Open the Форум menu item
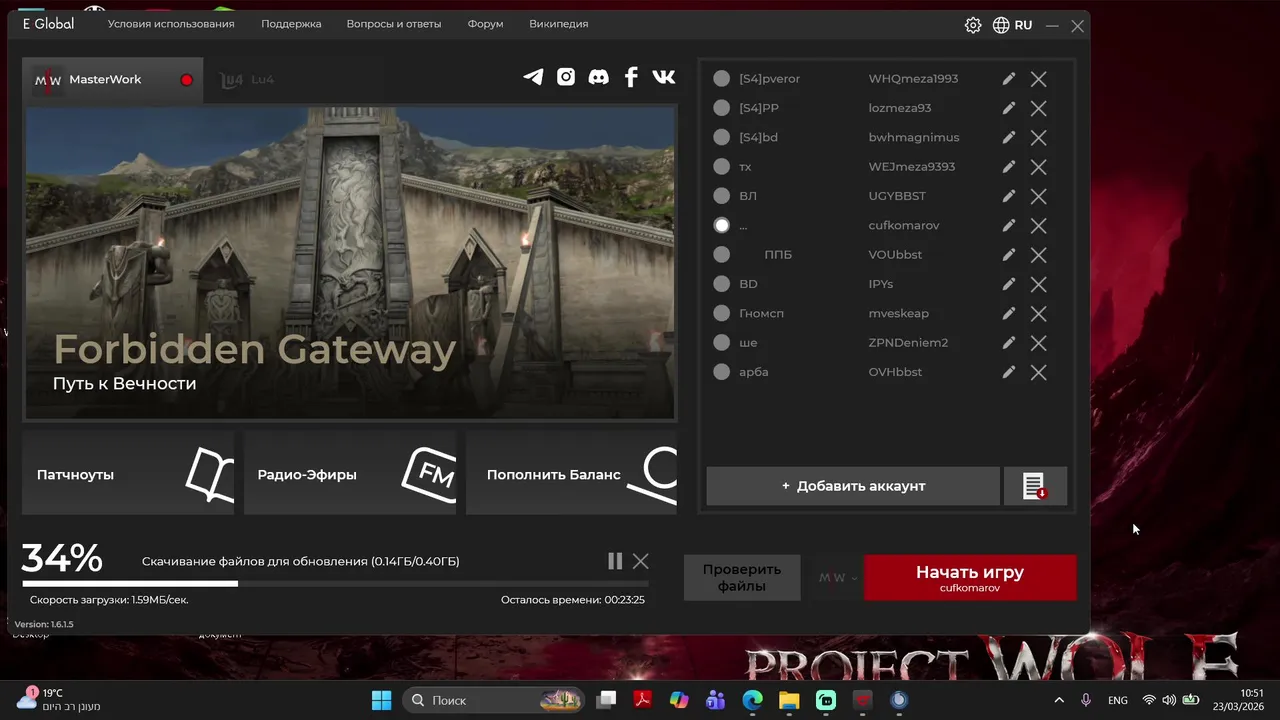Image resolution: width=1280 pixels, height=720 pixels. click(485, 24)
